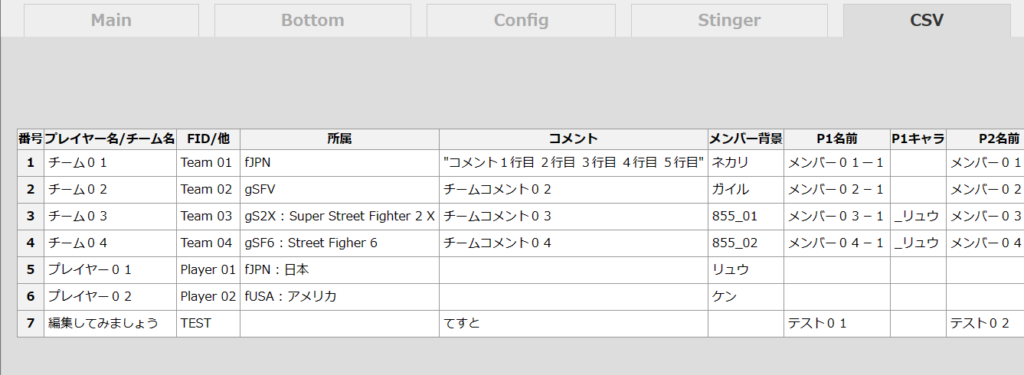The image size is (1024, 375).
Task: Open the Bottom tab
Action: (x=313, y=20)
